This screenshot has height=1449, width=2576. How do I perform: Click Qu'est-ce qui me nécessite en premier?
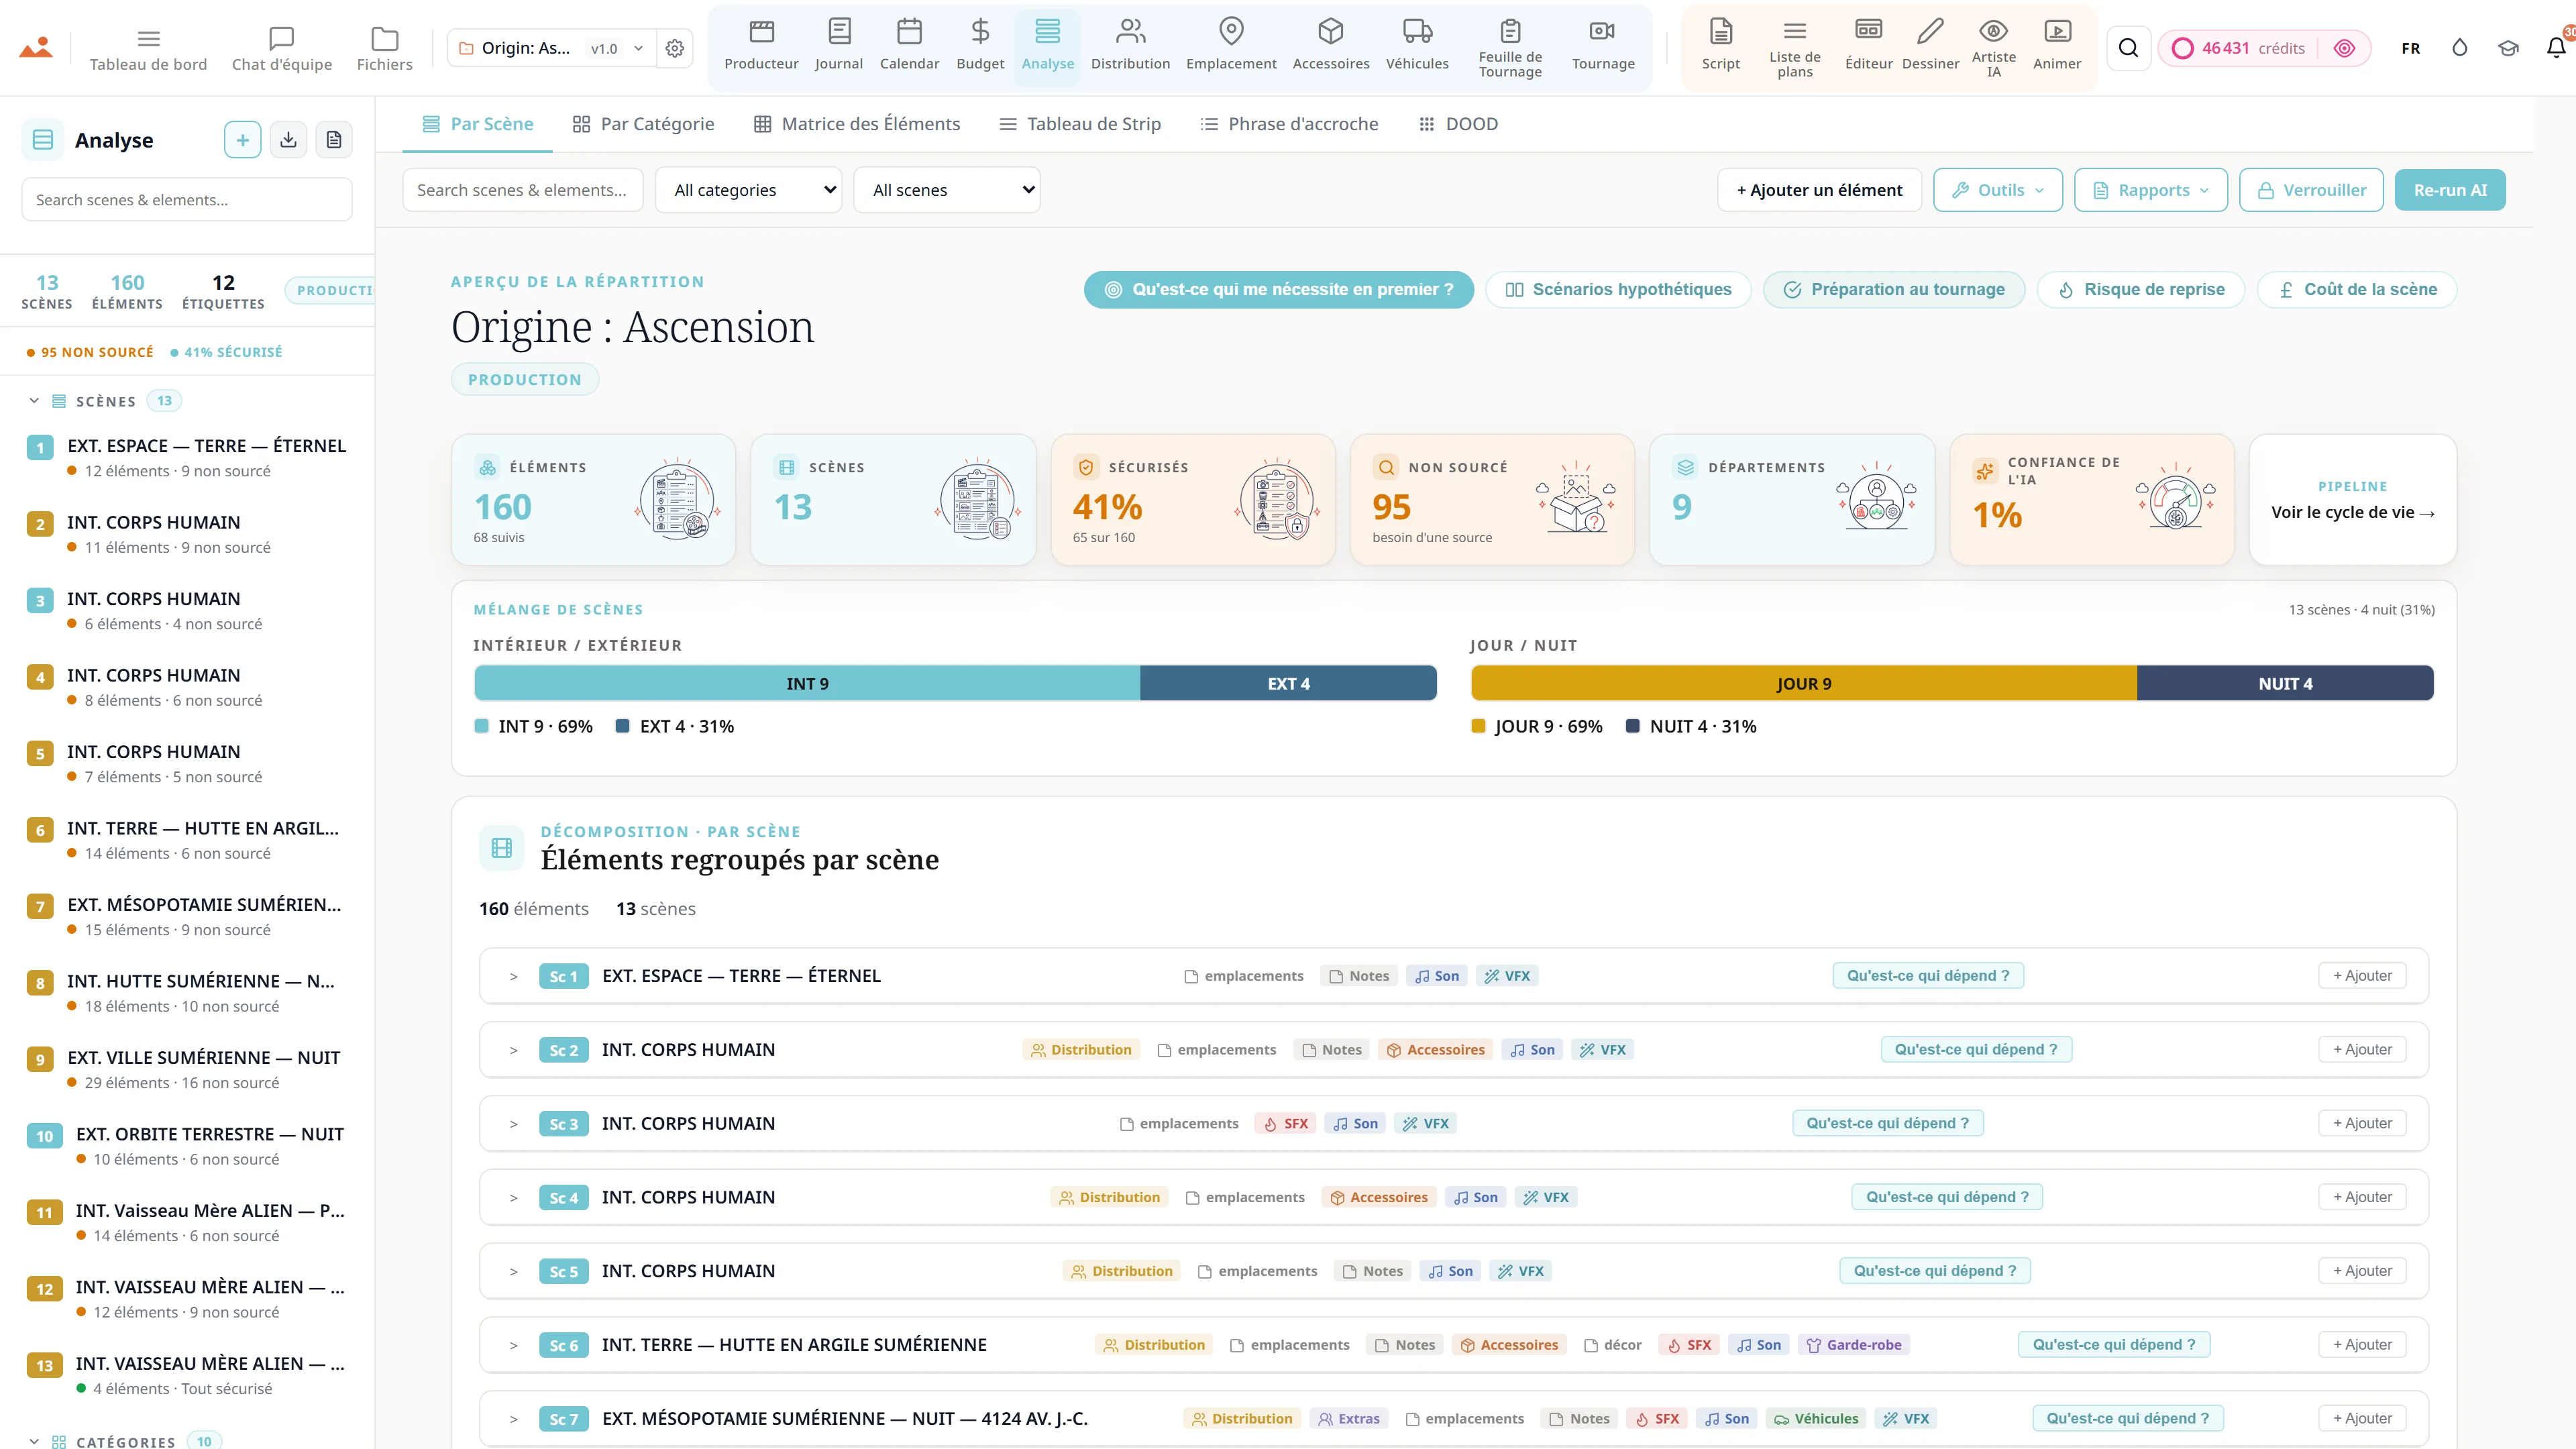[1278, 290]
